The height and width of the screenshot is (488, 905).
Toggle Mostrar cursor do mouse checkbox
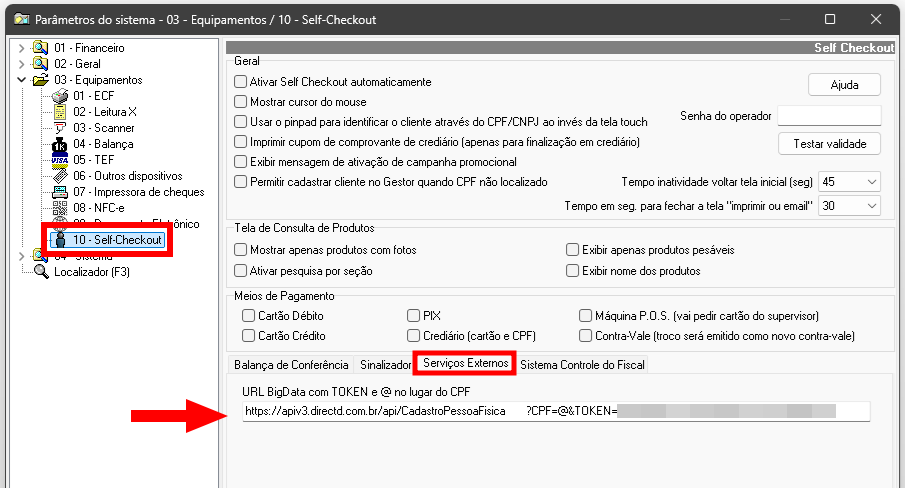pos(241,102)
